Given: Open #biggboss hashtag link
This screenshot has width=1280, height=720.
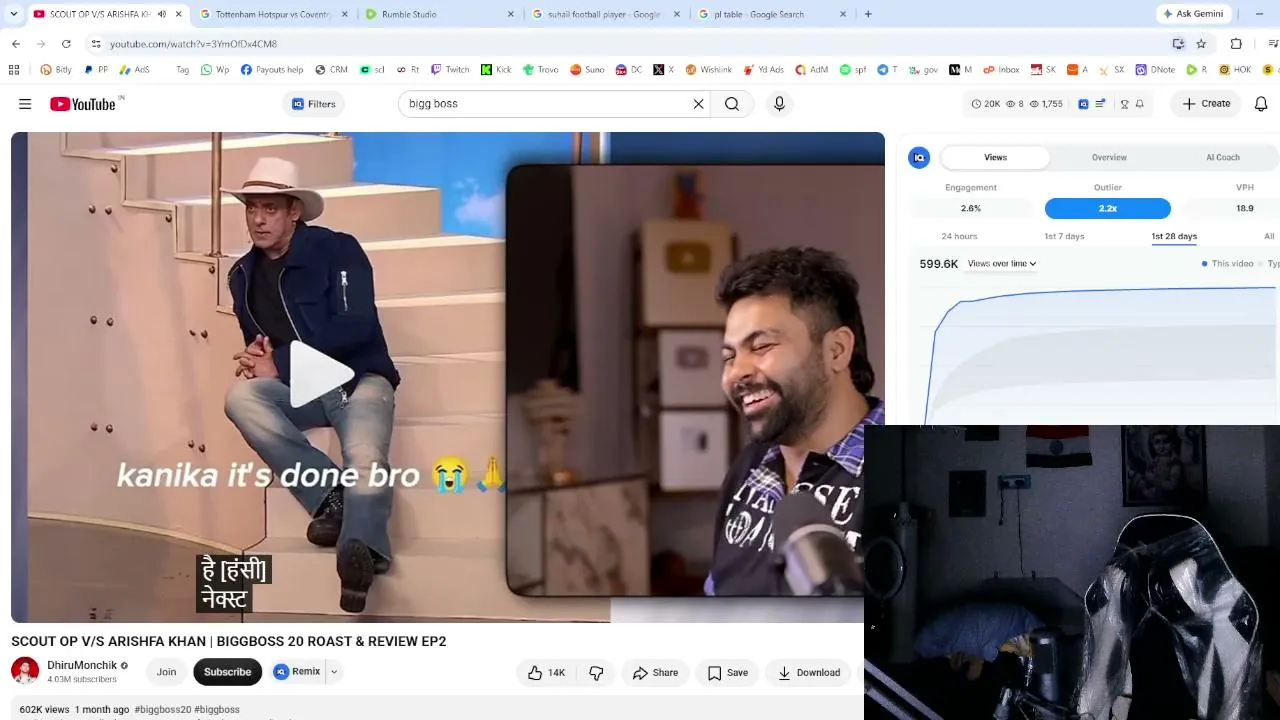Looking at the screenshot, I should (217, 710).
